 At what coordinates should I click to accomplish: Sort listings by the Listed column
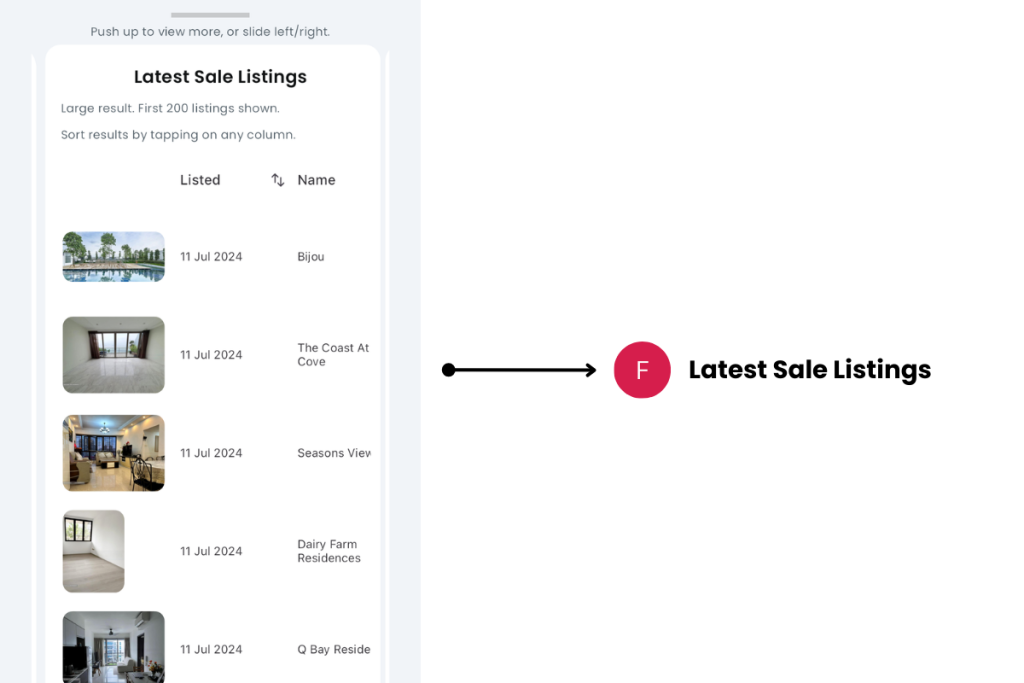(200, 180)
